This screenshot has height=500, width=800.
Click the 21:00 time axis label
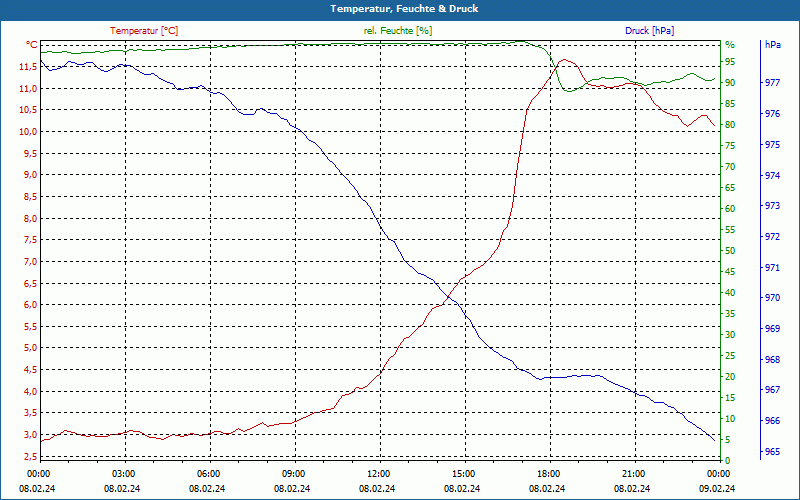633,473
